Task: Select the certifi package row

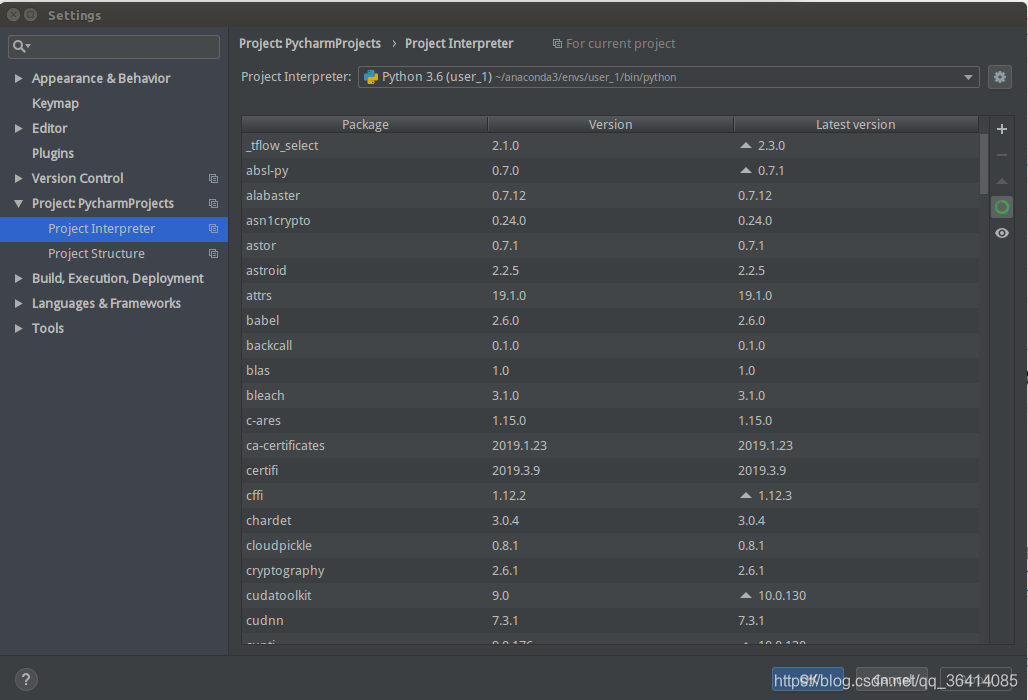Action: [610, 471]
